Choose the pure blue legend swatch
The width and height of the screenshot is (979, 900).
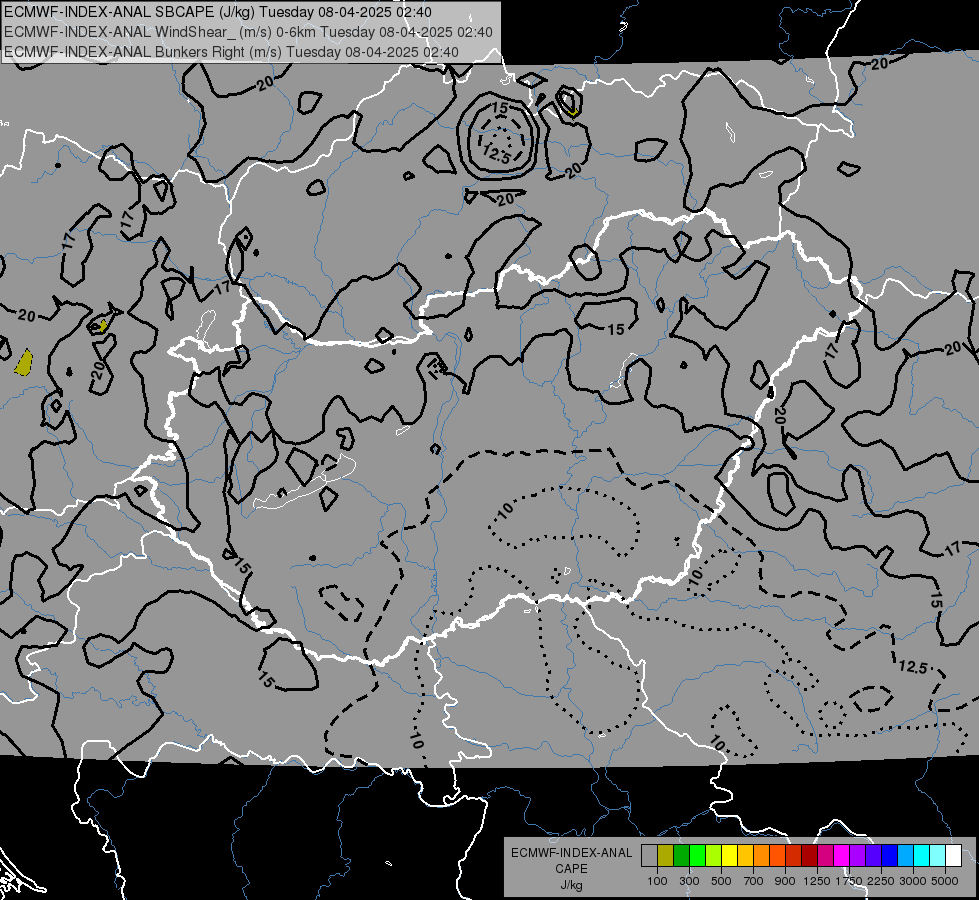point(890,856)
